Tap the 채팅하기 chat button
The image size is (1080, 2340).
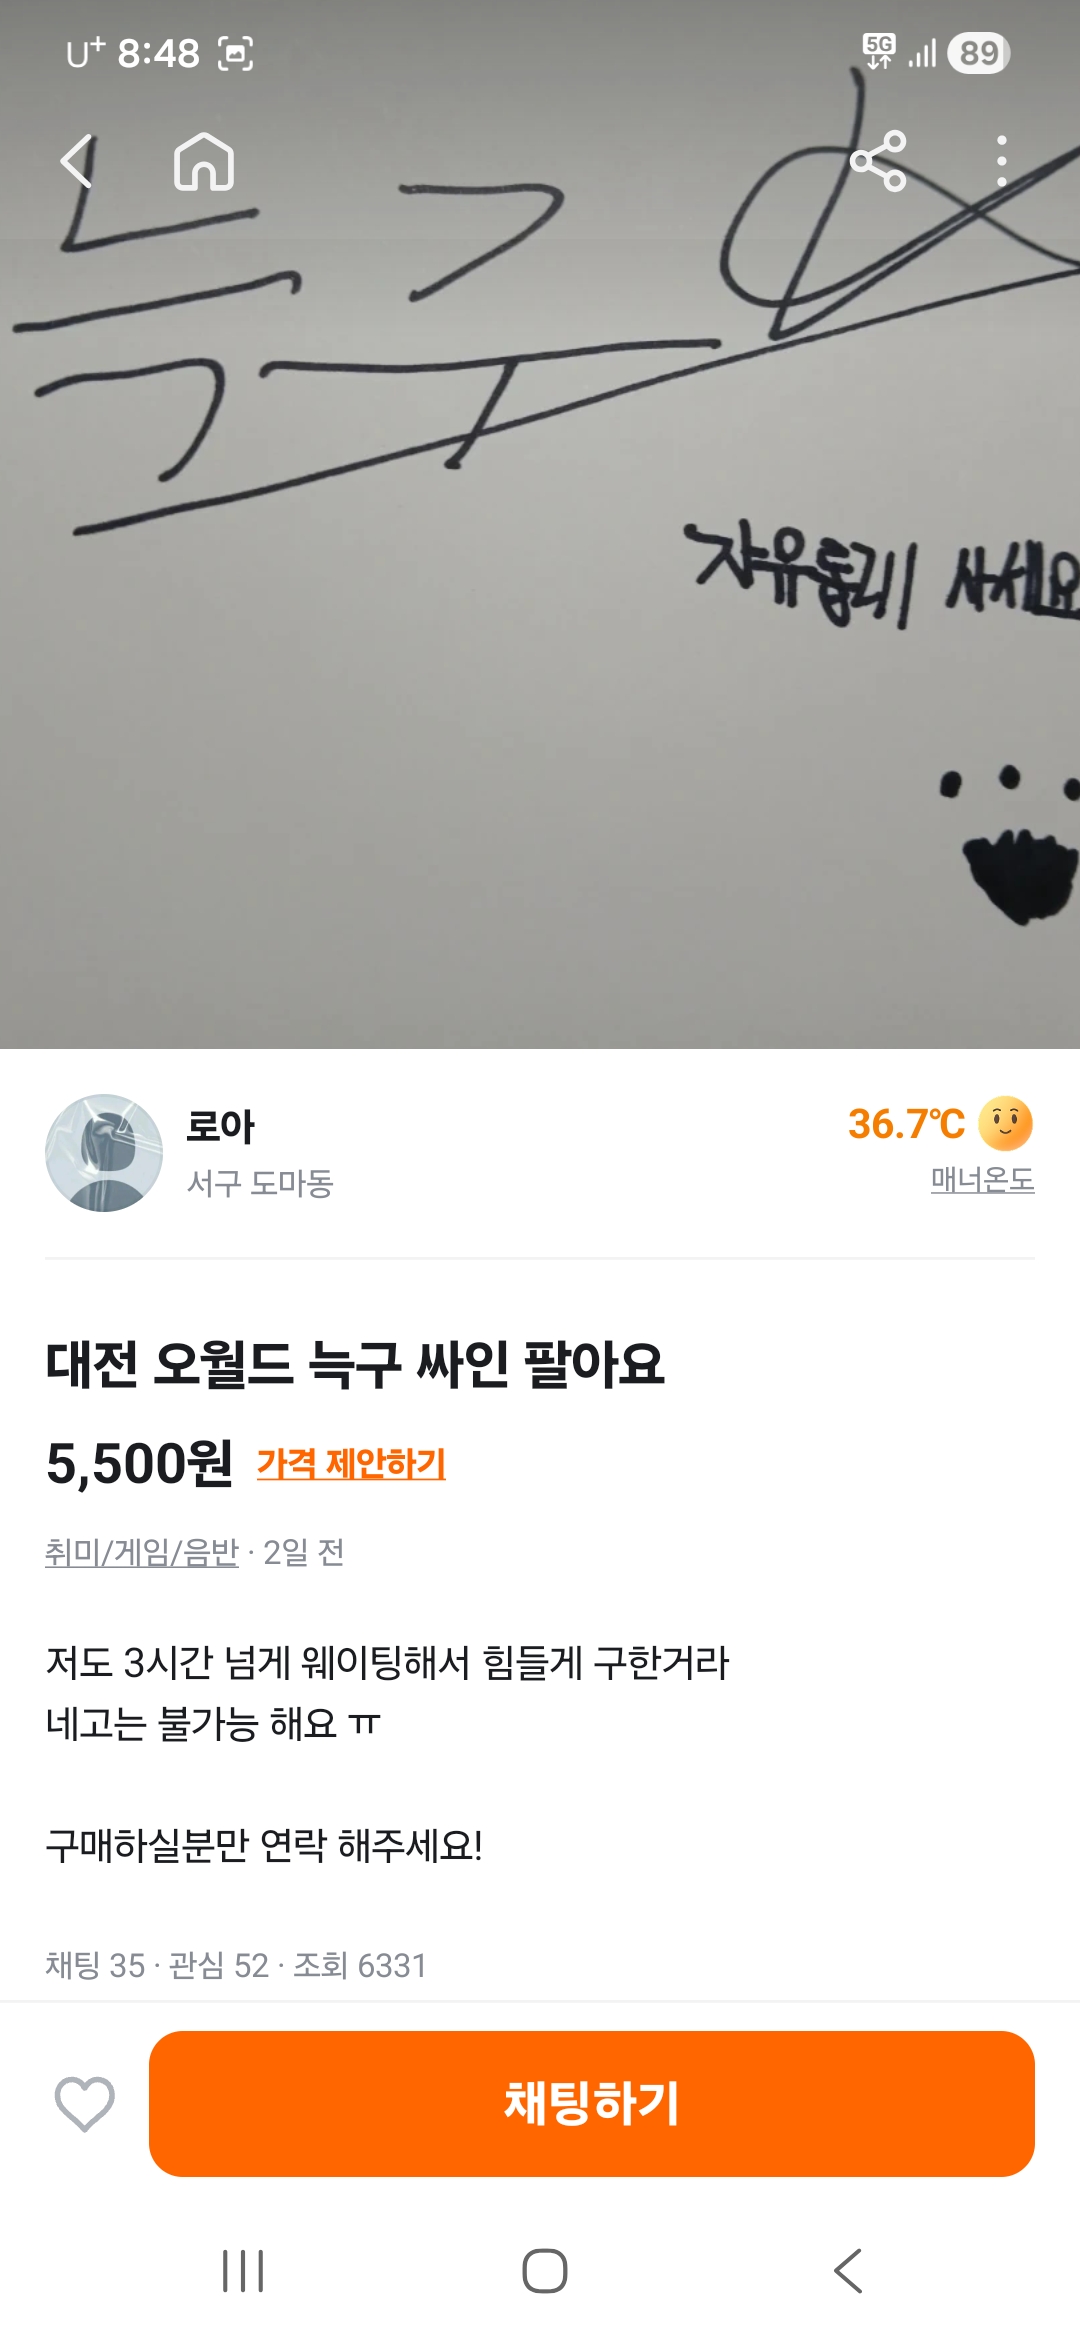592,2103
